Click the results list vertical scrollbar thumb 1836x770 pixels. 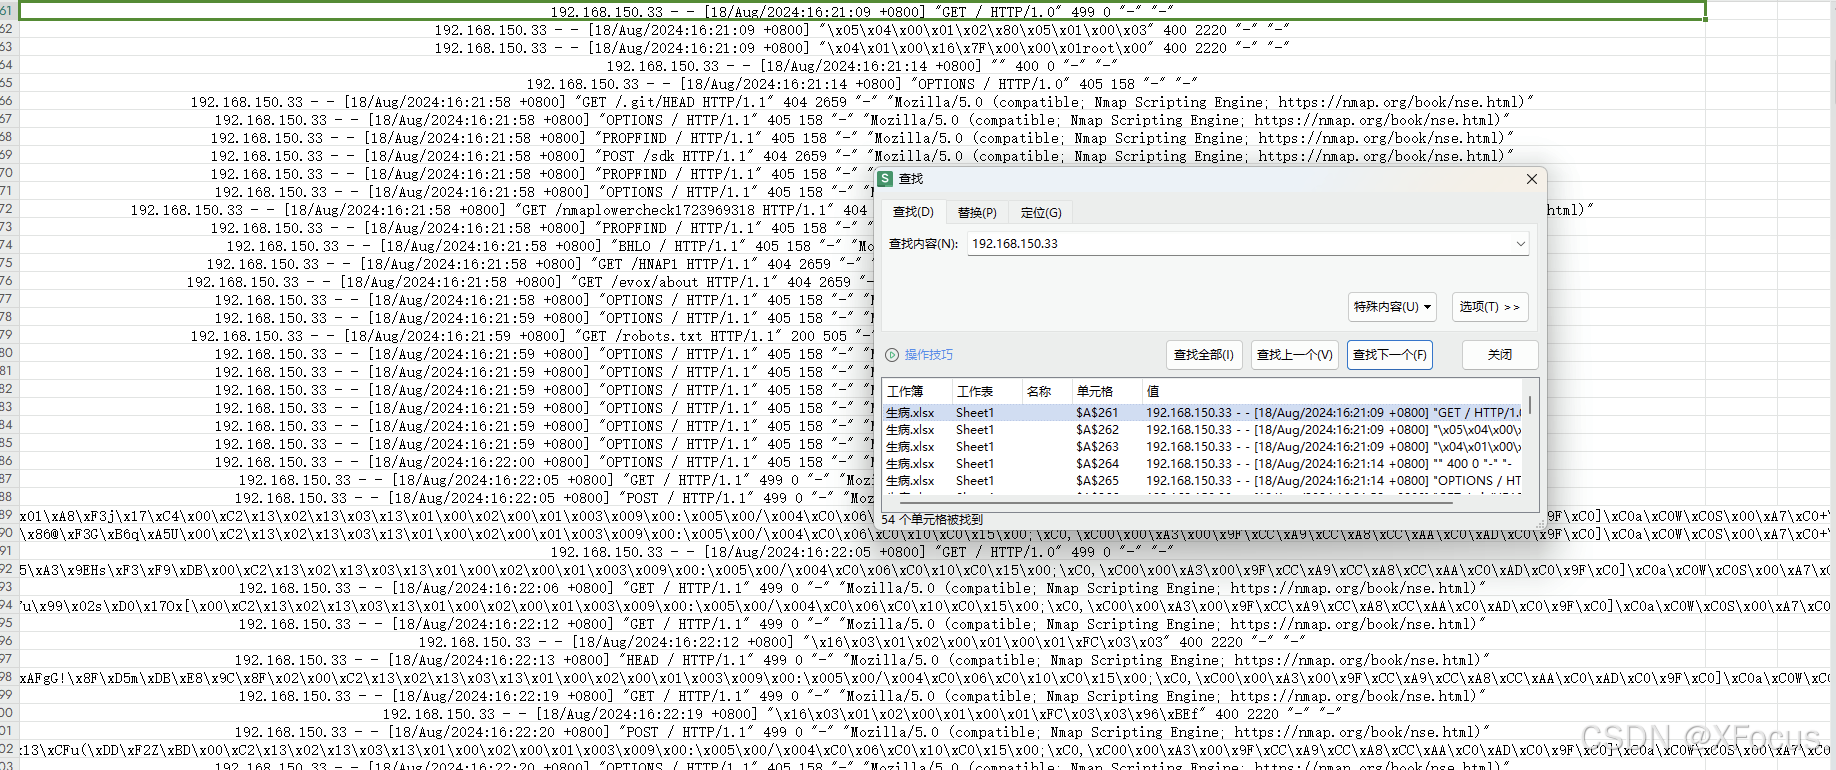pos(1530,405)
